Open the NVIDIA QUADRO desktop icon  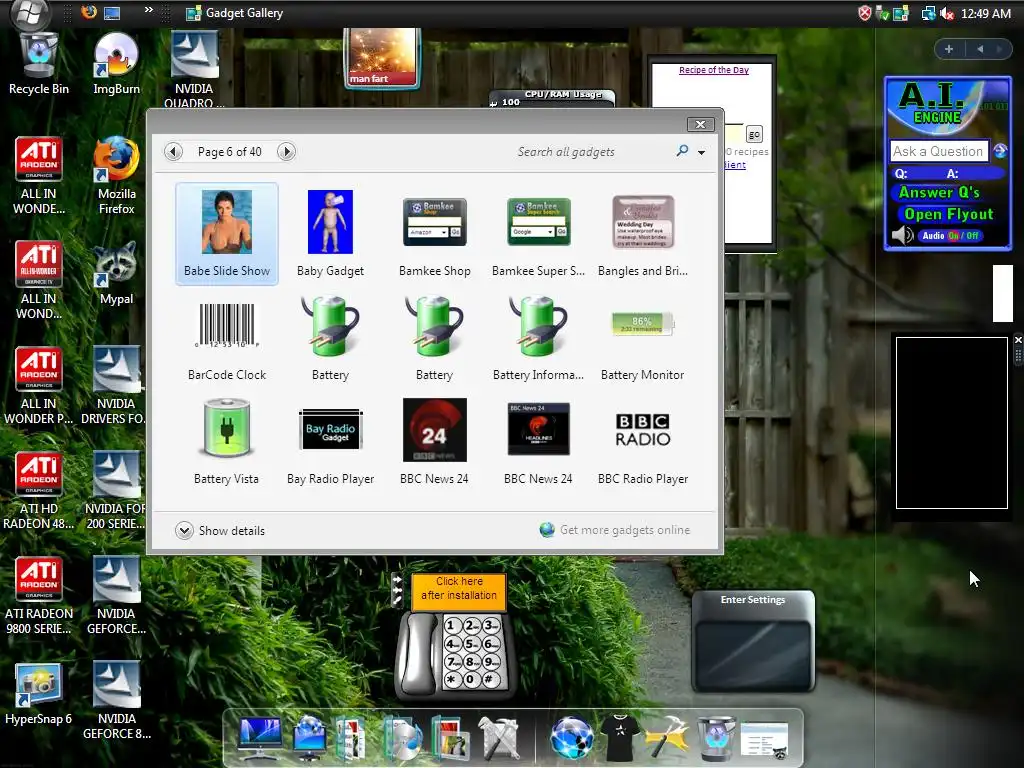194,69
